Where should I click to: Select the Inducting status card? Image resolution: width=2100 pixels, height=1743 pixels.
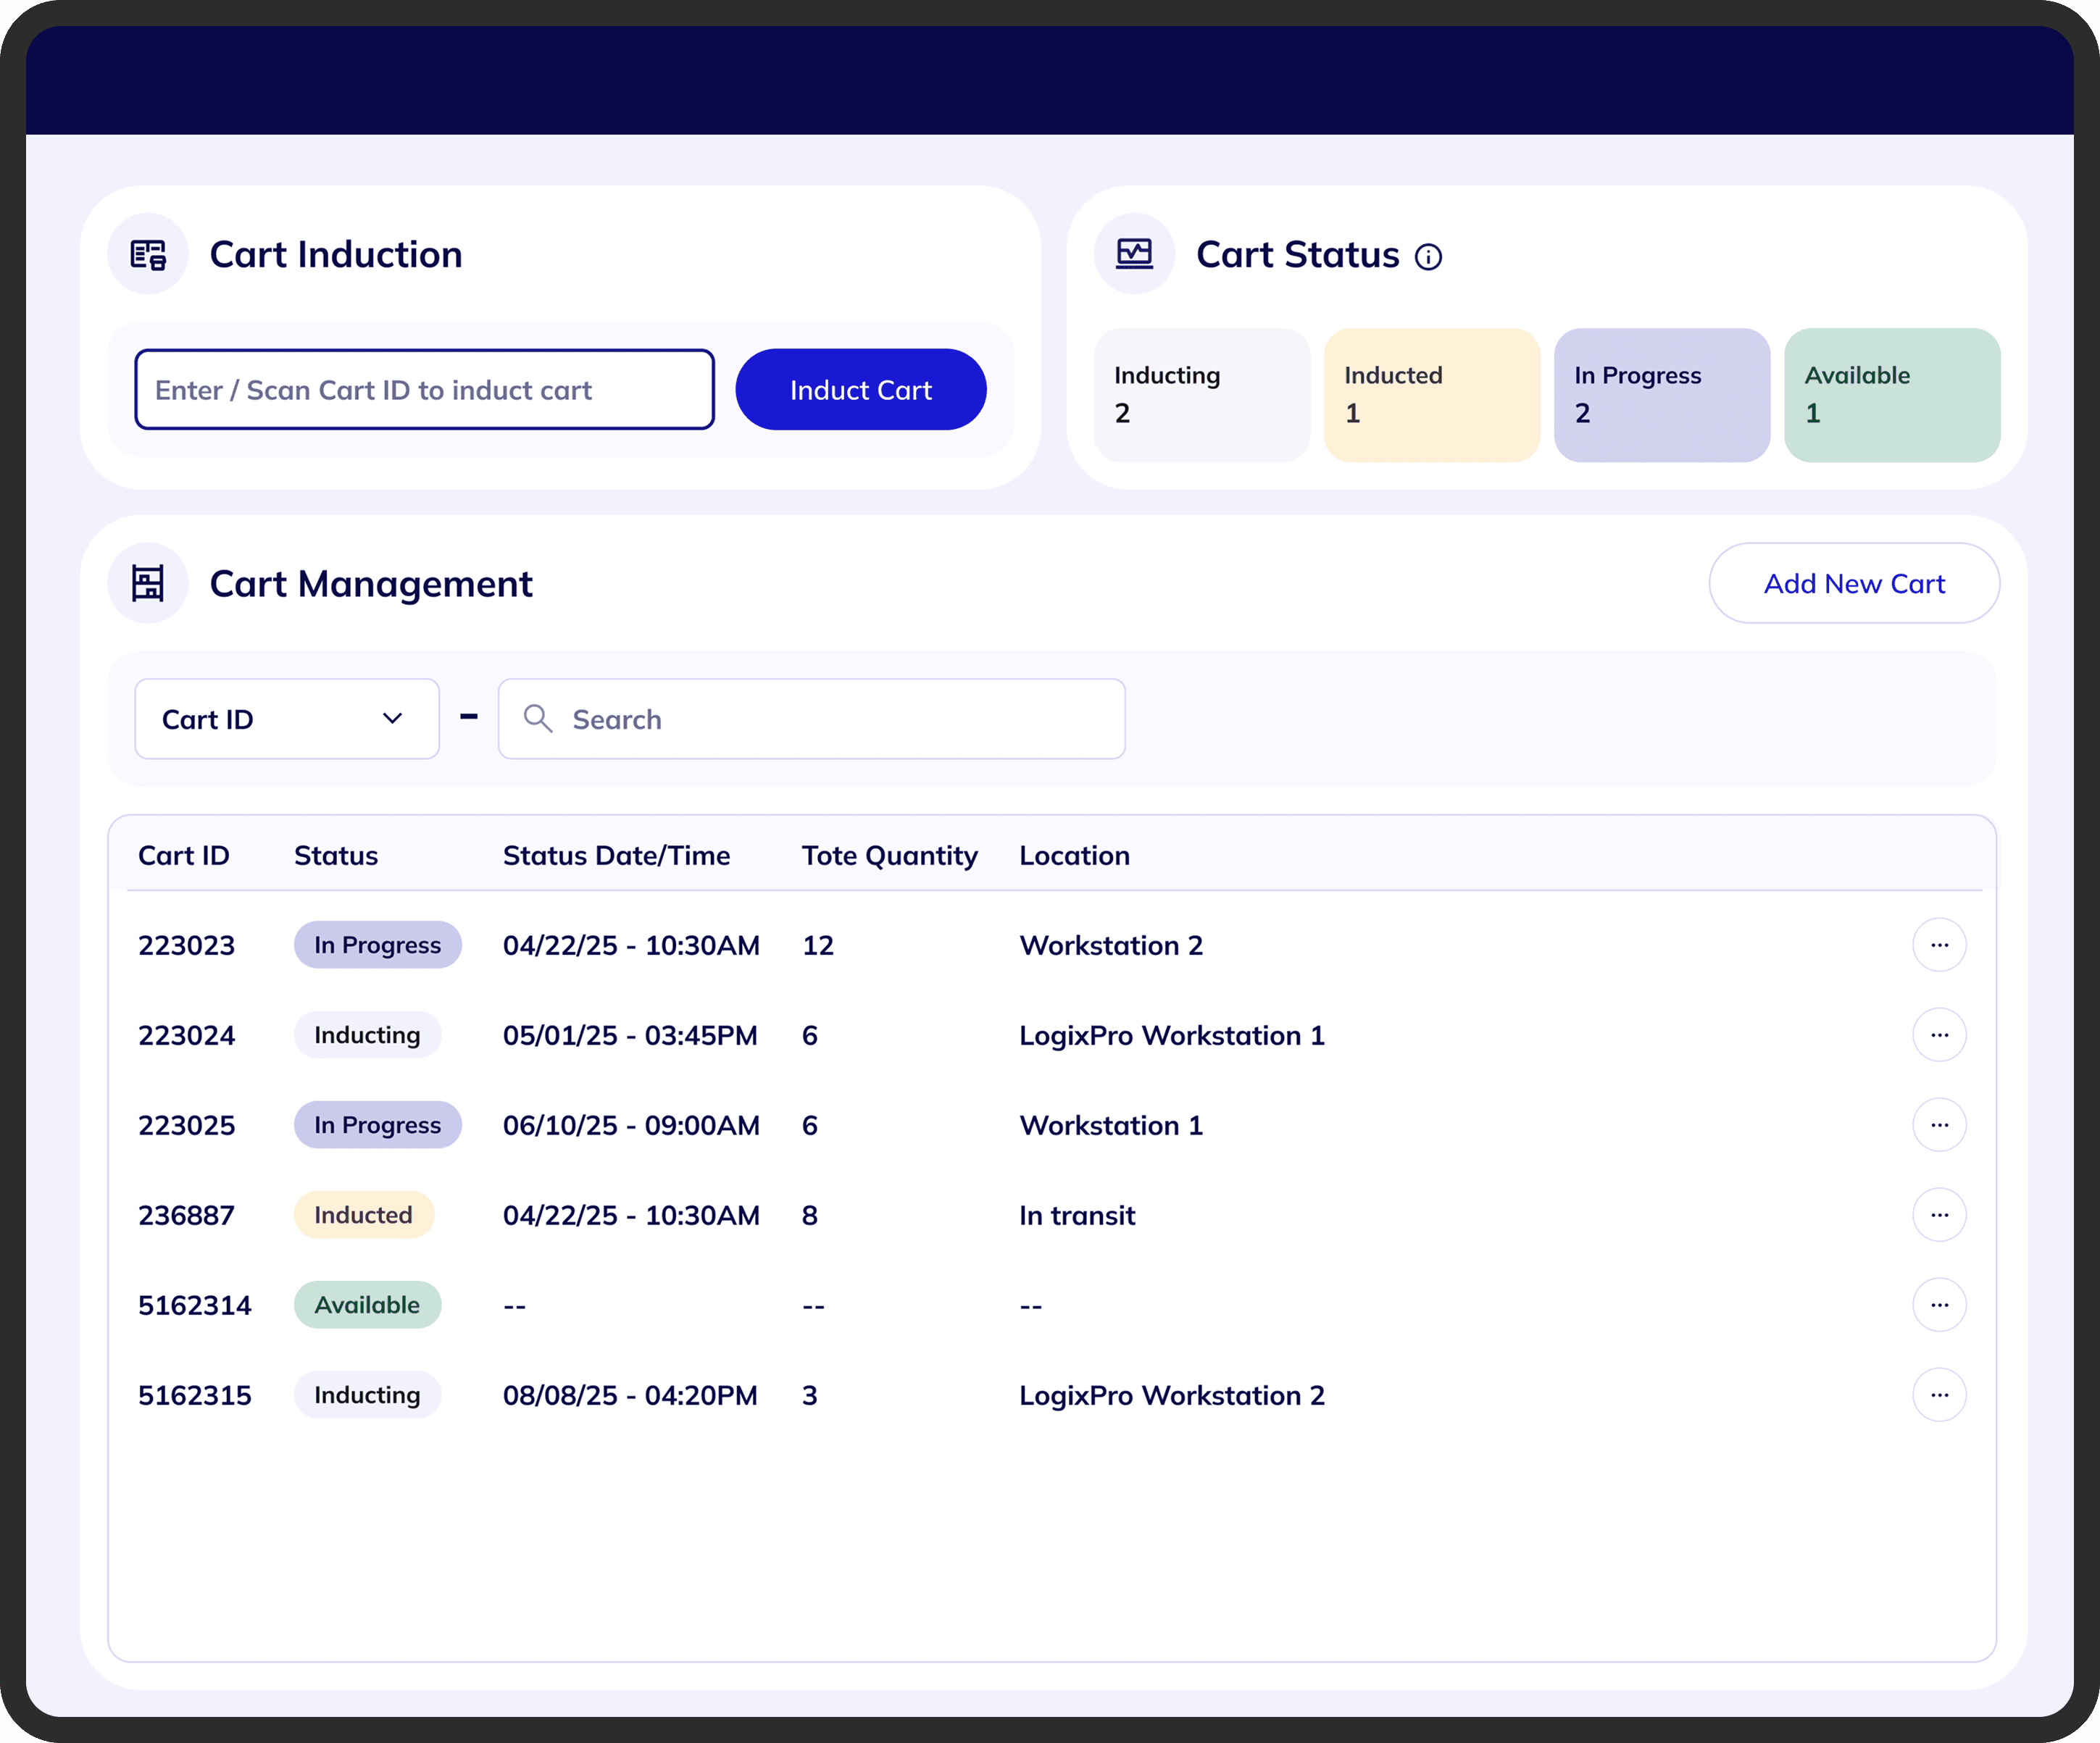click(1202, 395)
